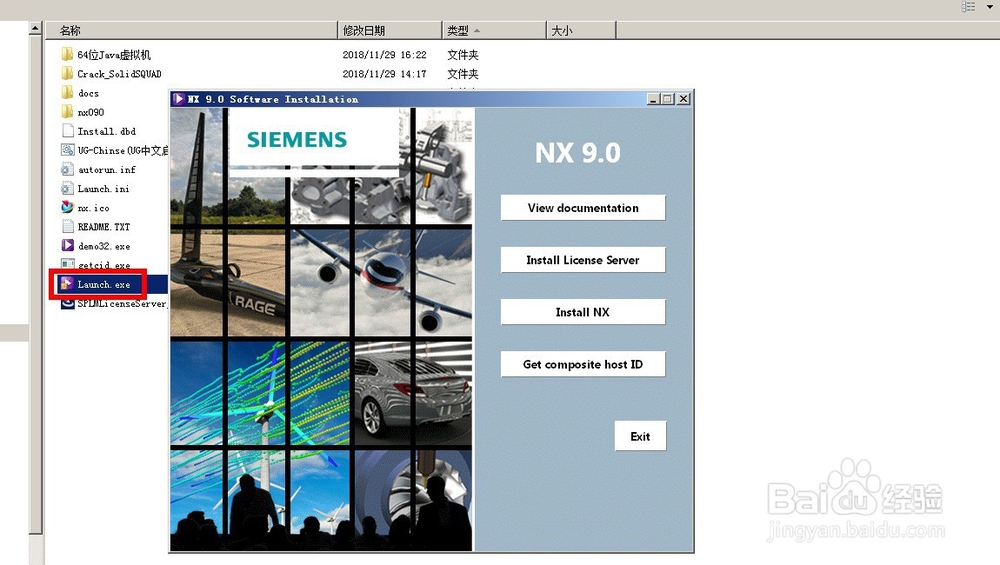Click the change view icon in Explorer
The height and width of the screenshot is (565, 1000).
coord(969,6)
